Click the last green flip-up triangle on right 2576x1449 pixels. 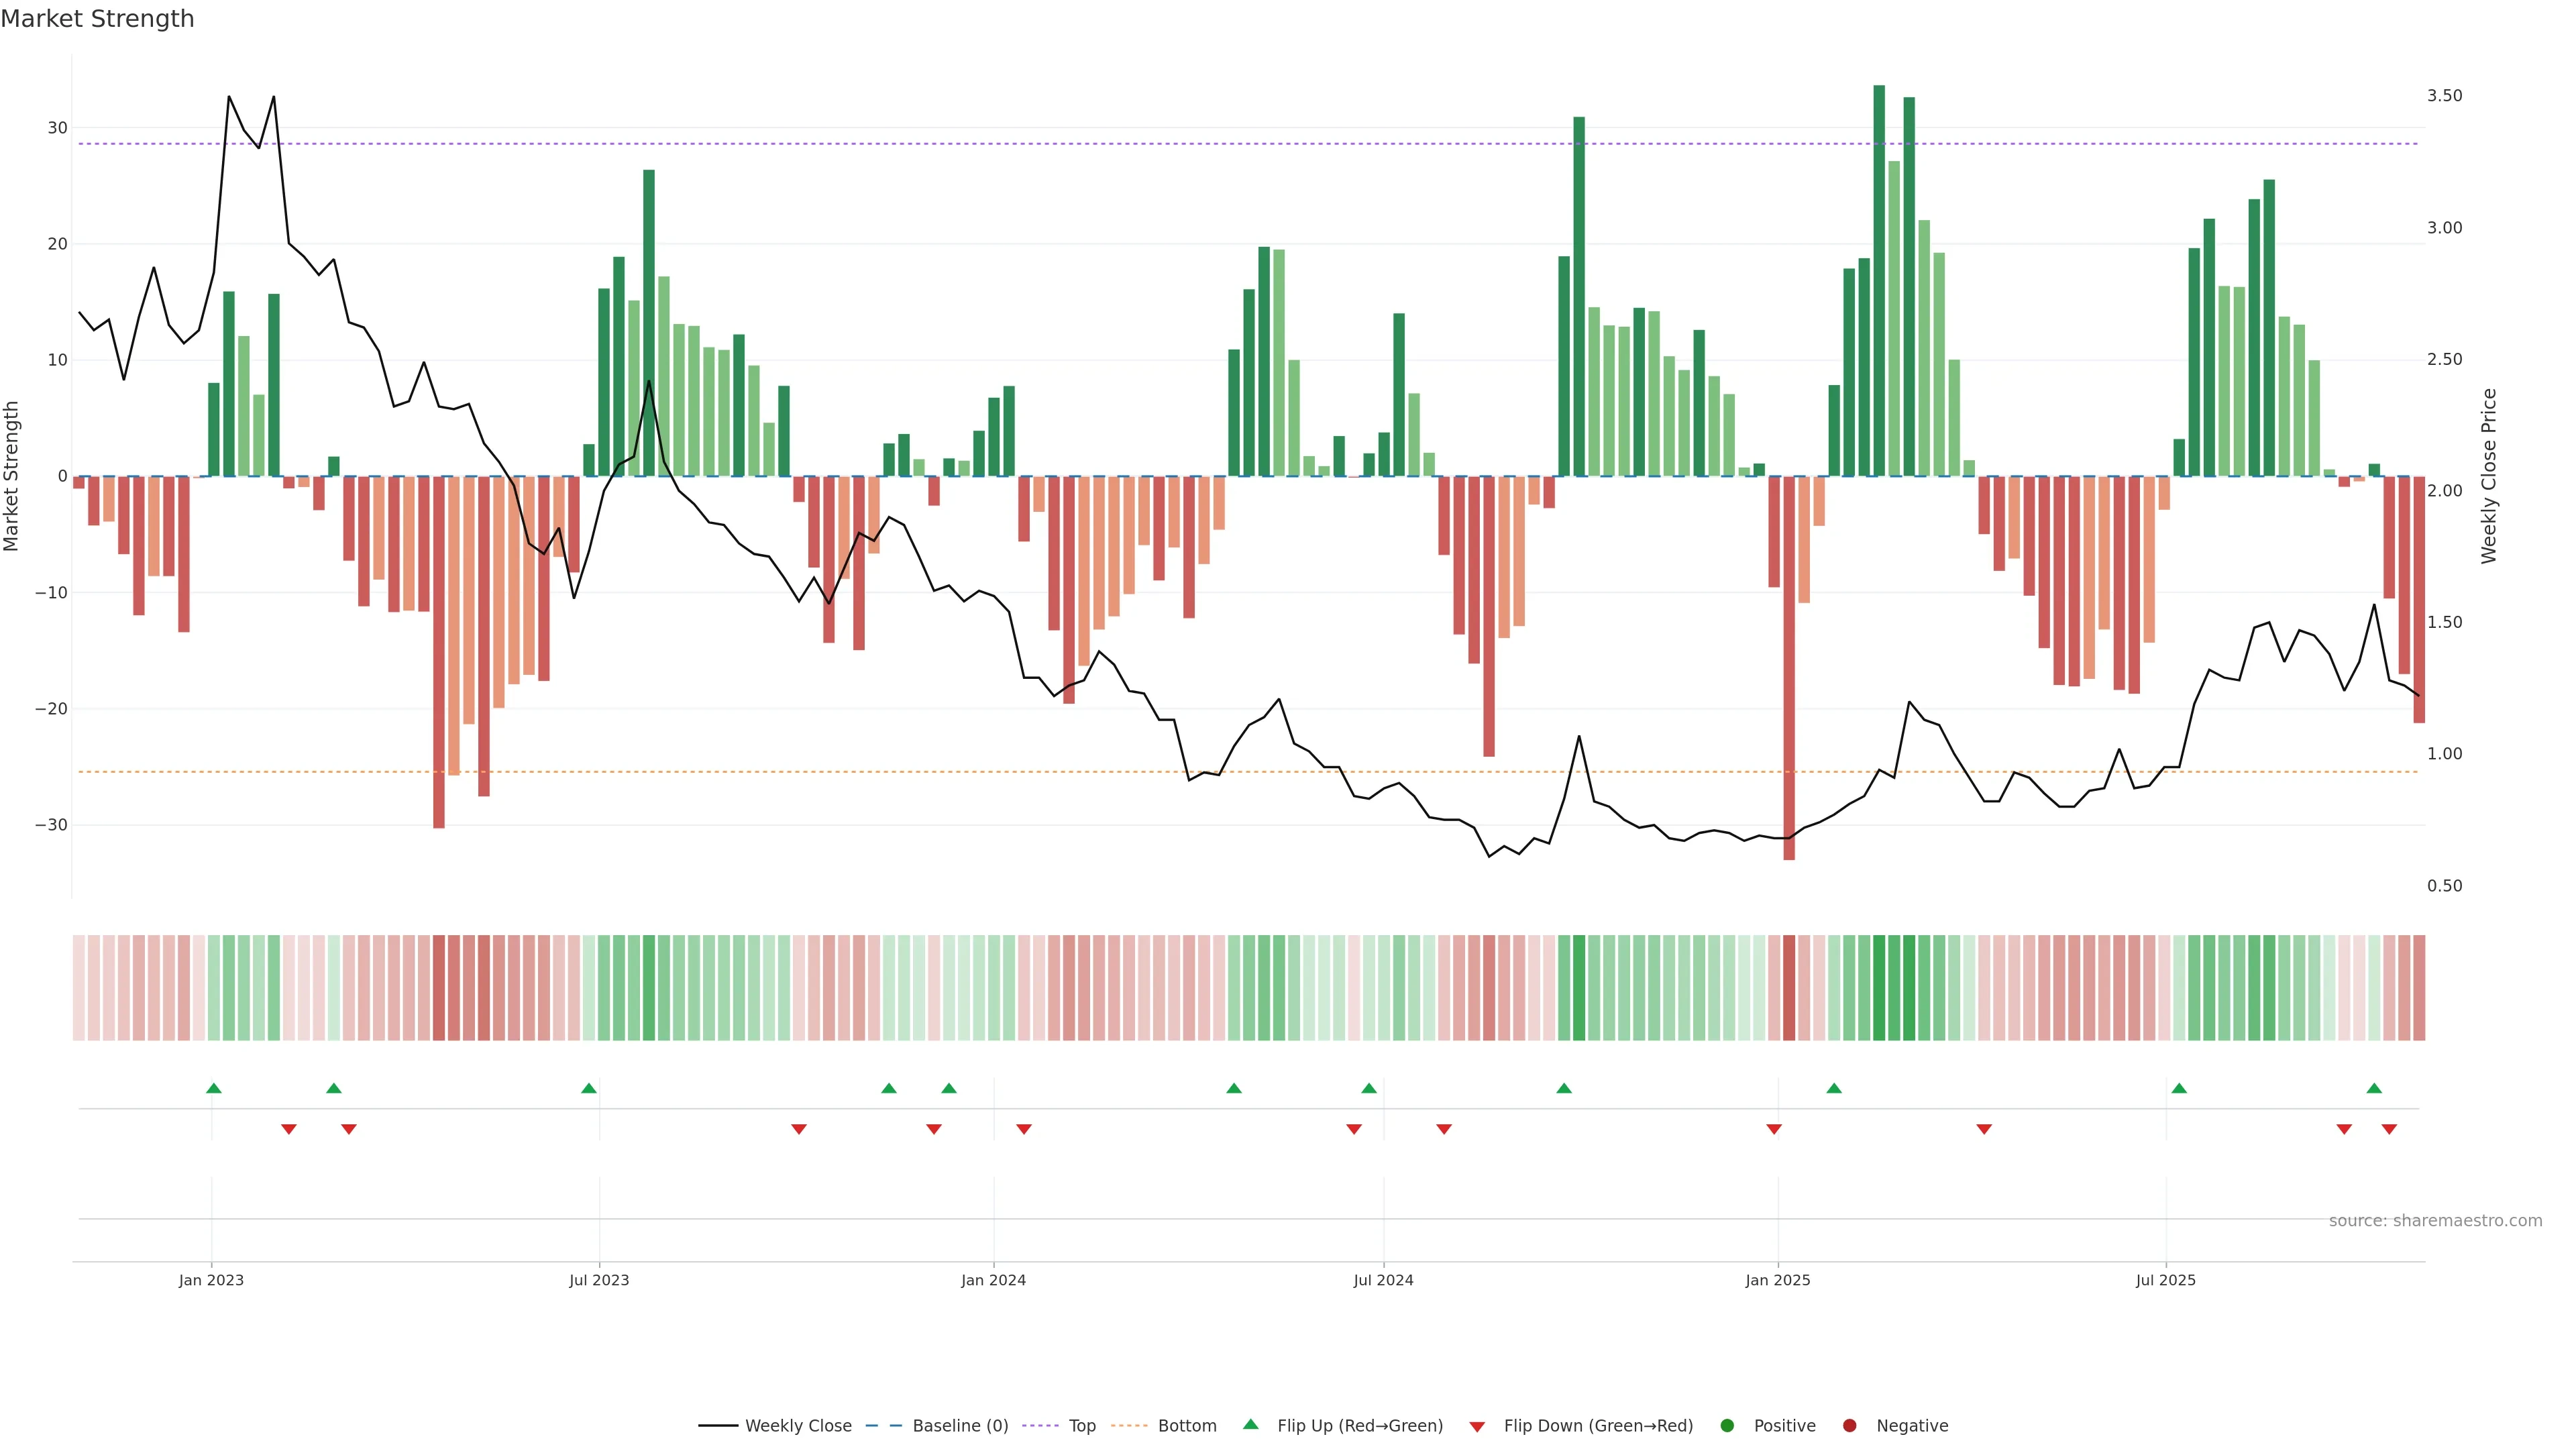(2374, 1088)
